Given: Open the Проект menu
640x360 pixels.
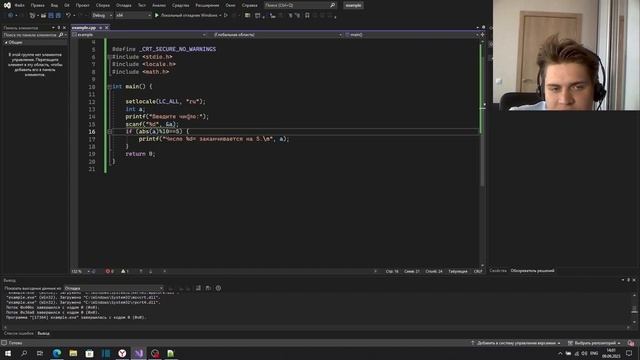Looking at the screenshot, I should pos(82,5).
